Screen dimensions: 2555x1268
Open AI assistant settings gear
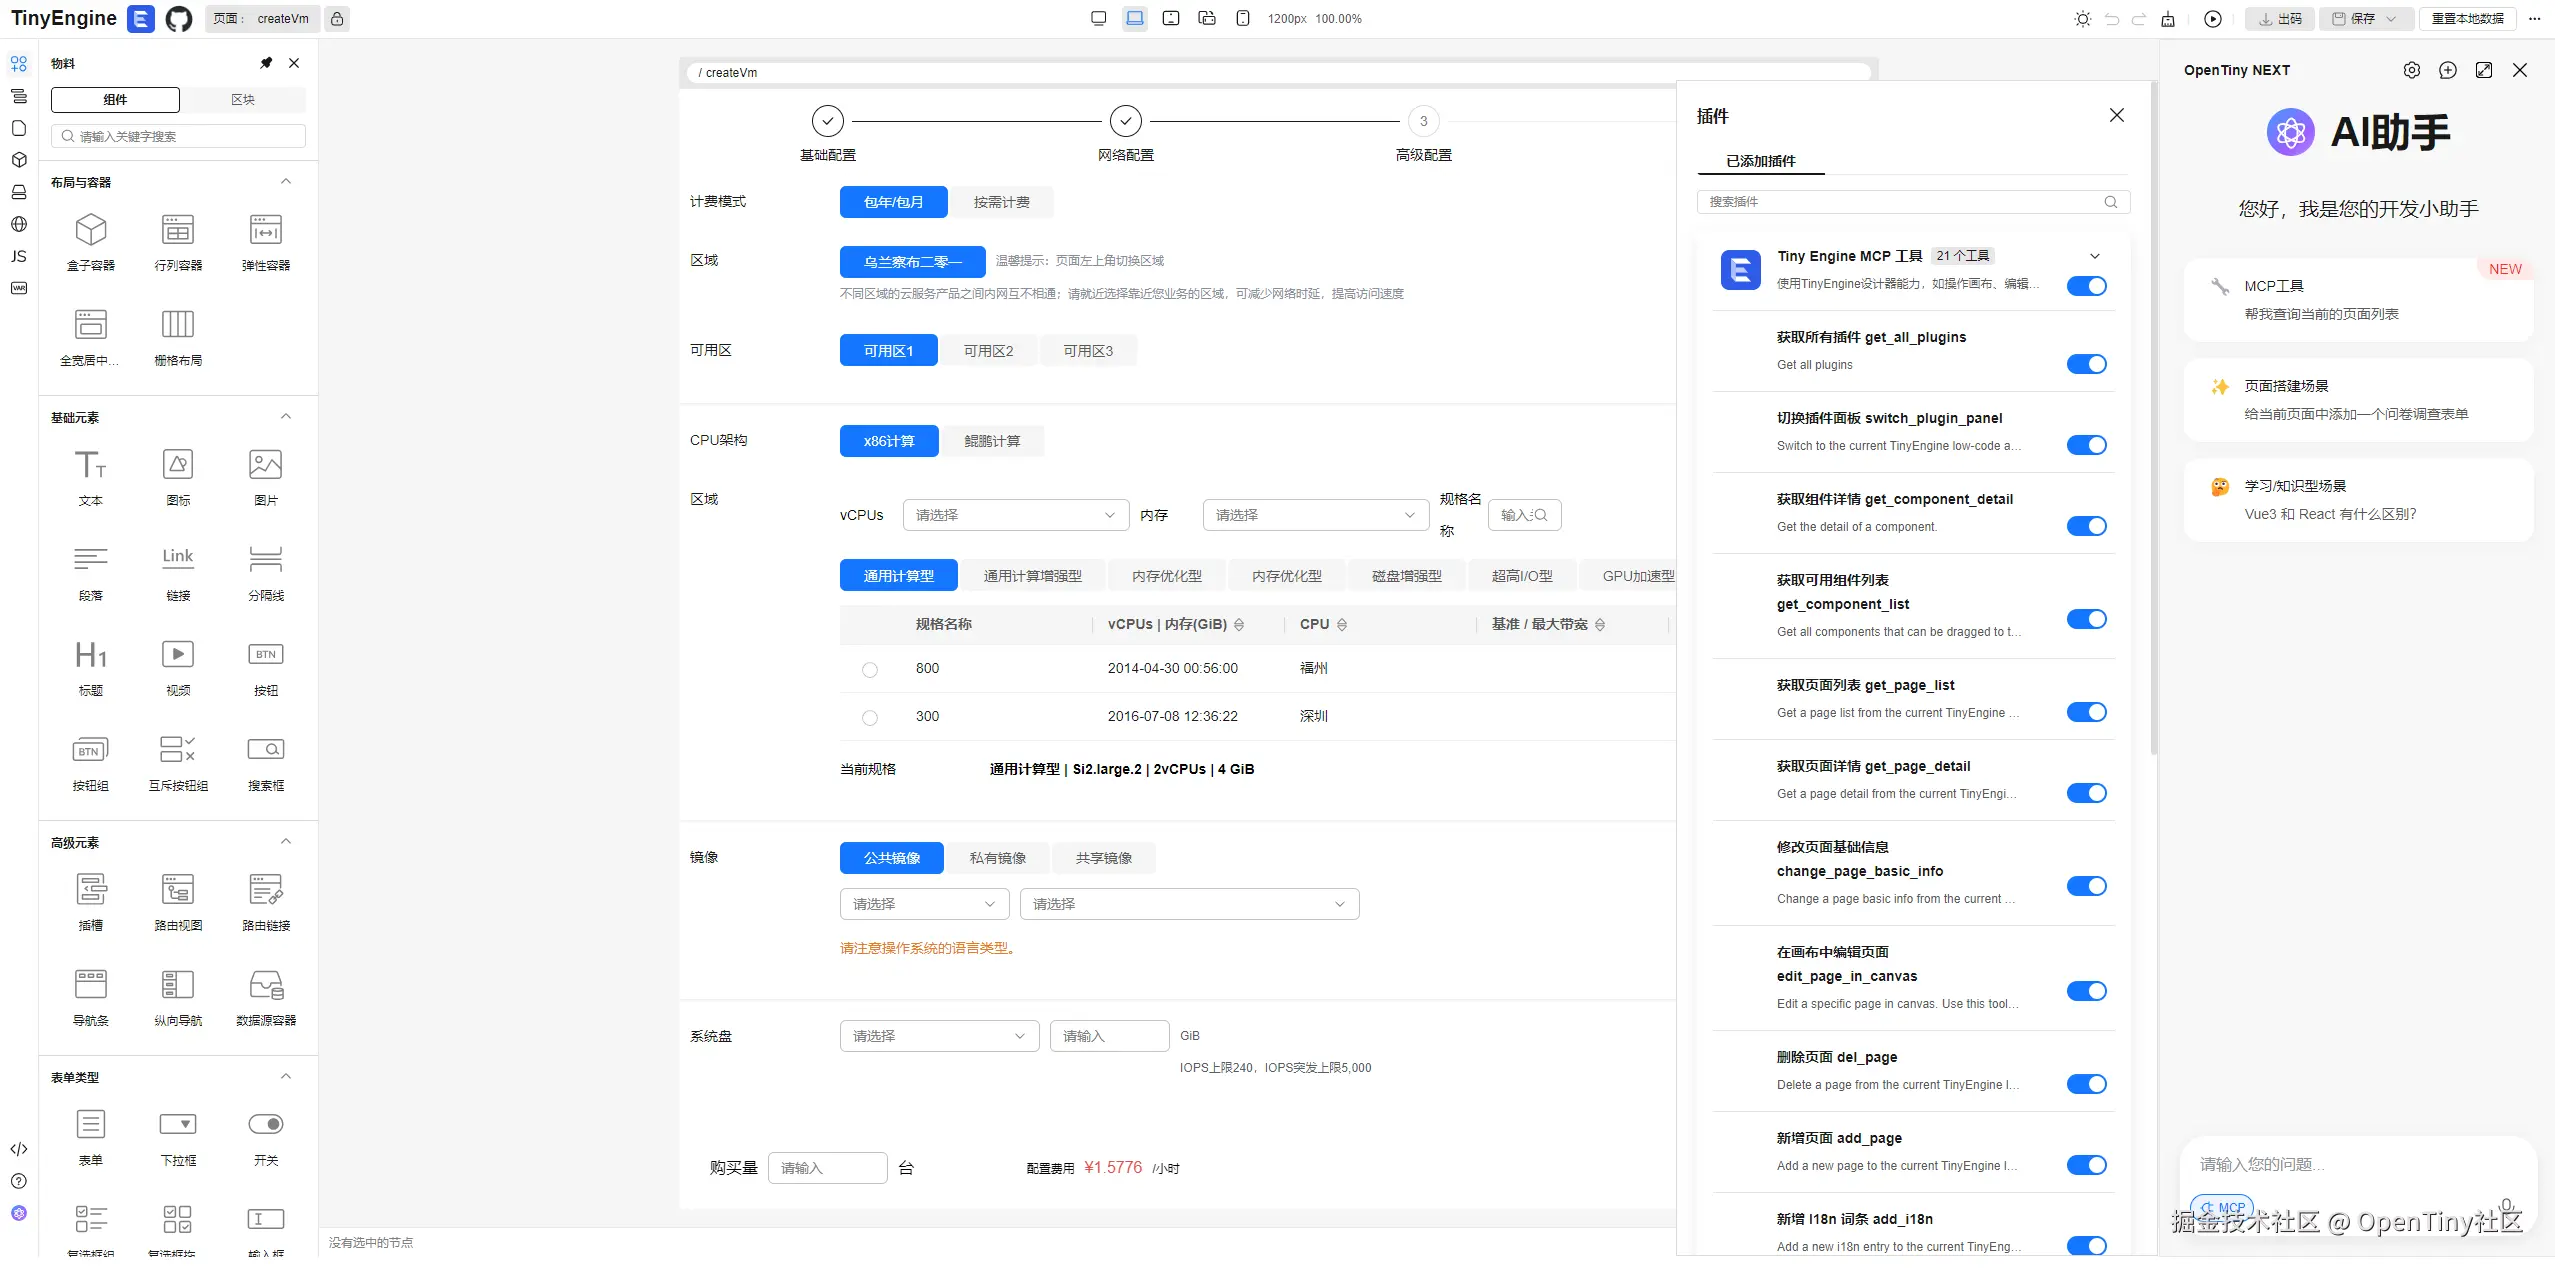[2411, 70]
